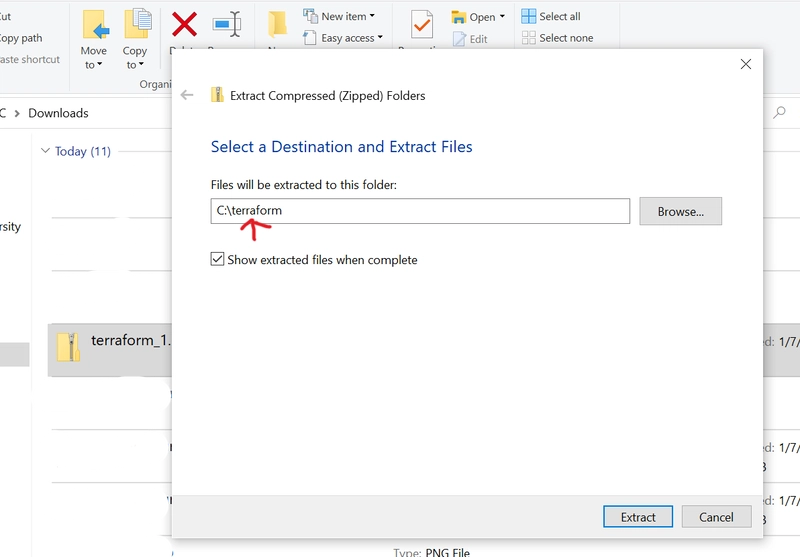Click the Extract button

click(638, 517)
